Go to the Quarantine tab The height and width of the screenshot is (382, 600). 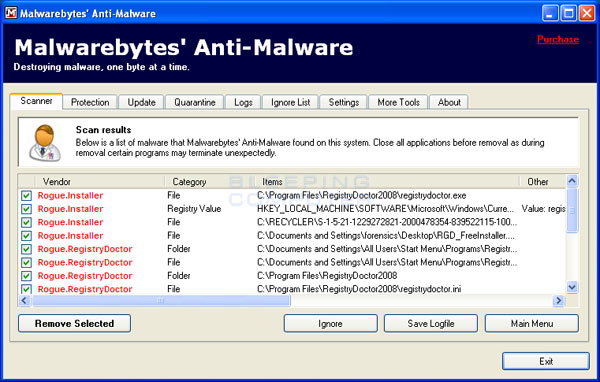[195, 102]
